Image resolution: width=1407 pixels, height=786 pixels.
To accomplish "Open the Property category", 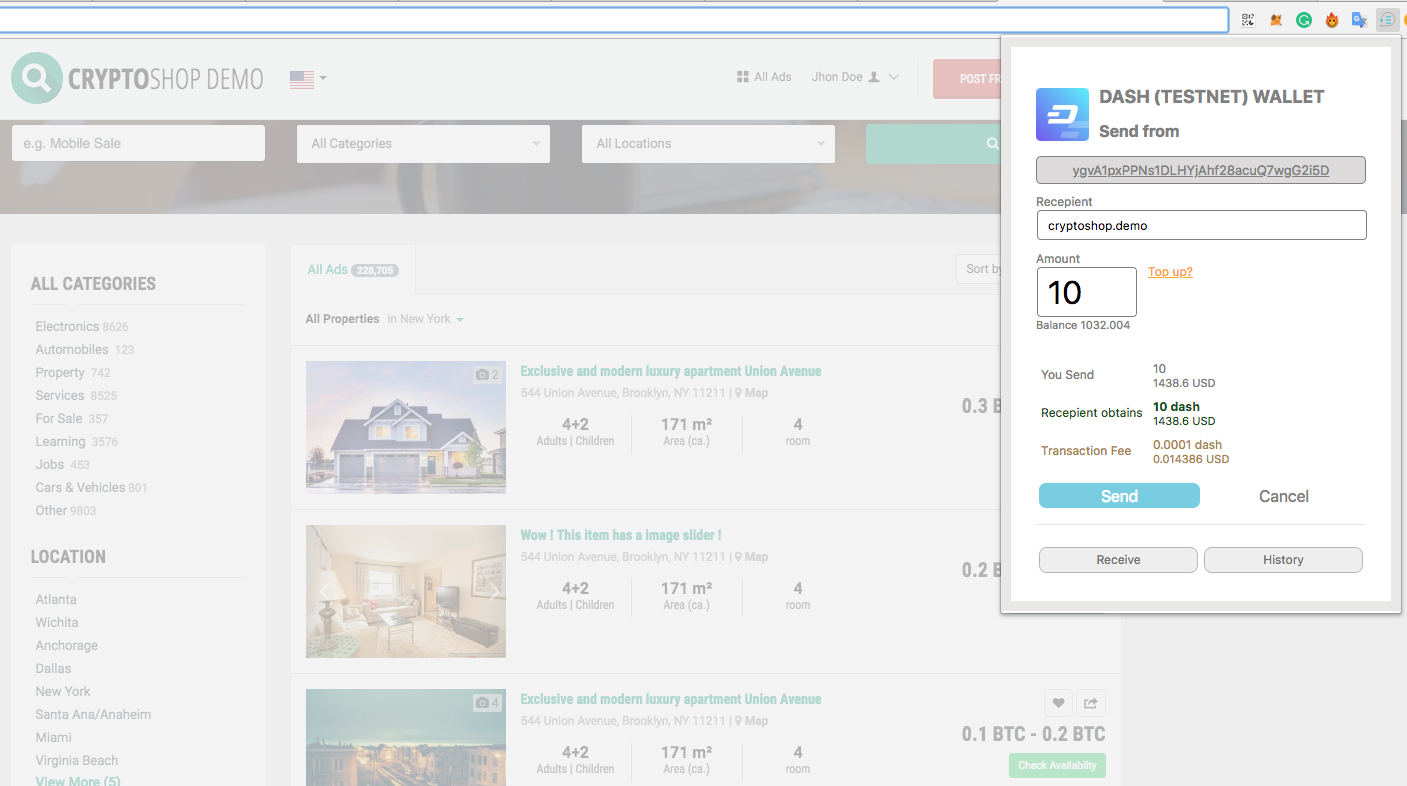I will point(60,372).
